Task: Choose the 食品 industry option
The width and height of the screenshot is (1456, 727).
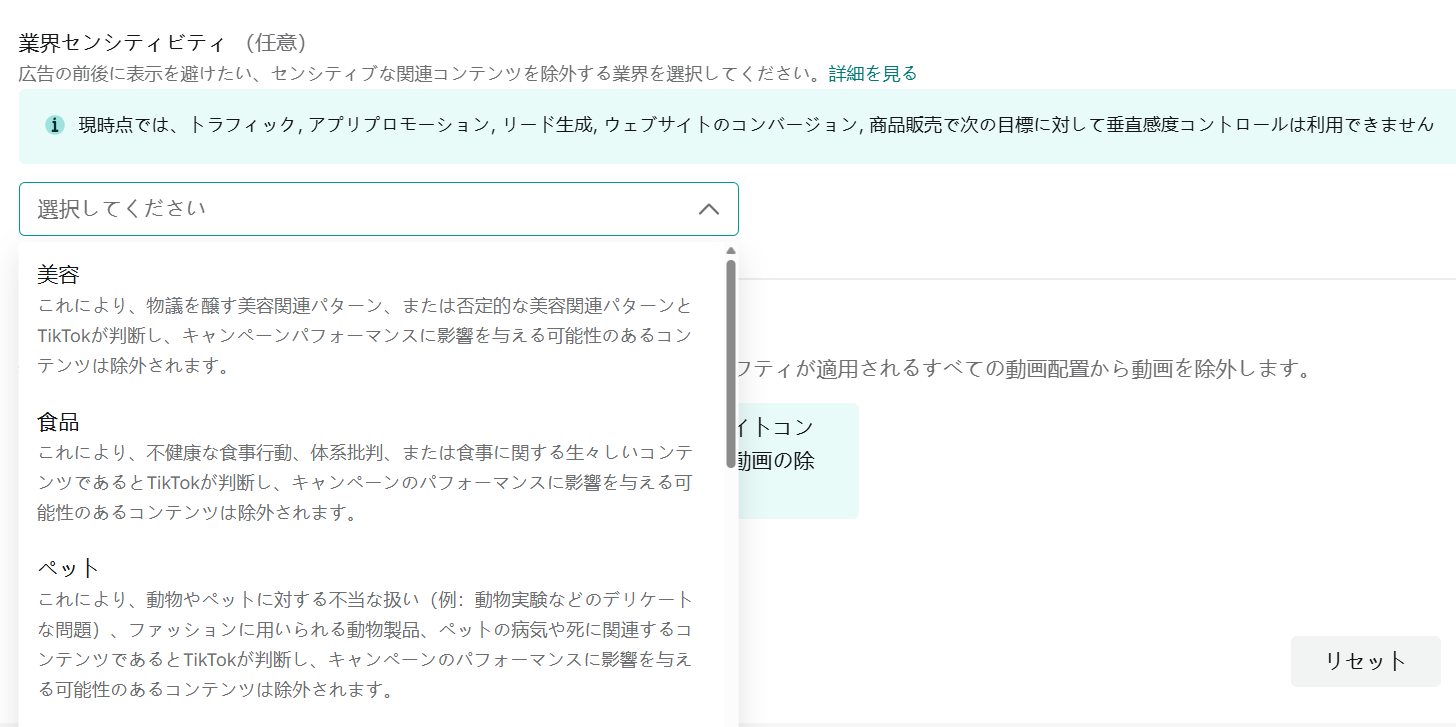Action: click(58, 422)
